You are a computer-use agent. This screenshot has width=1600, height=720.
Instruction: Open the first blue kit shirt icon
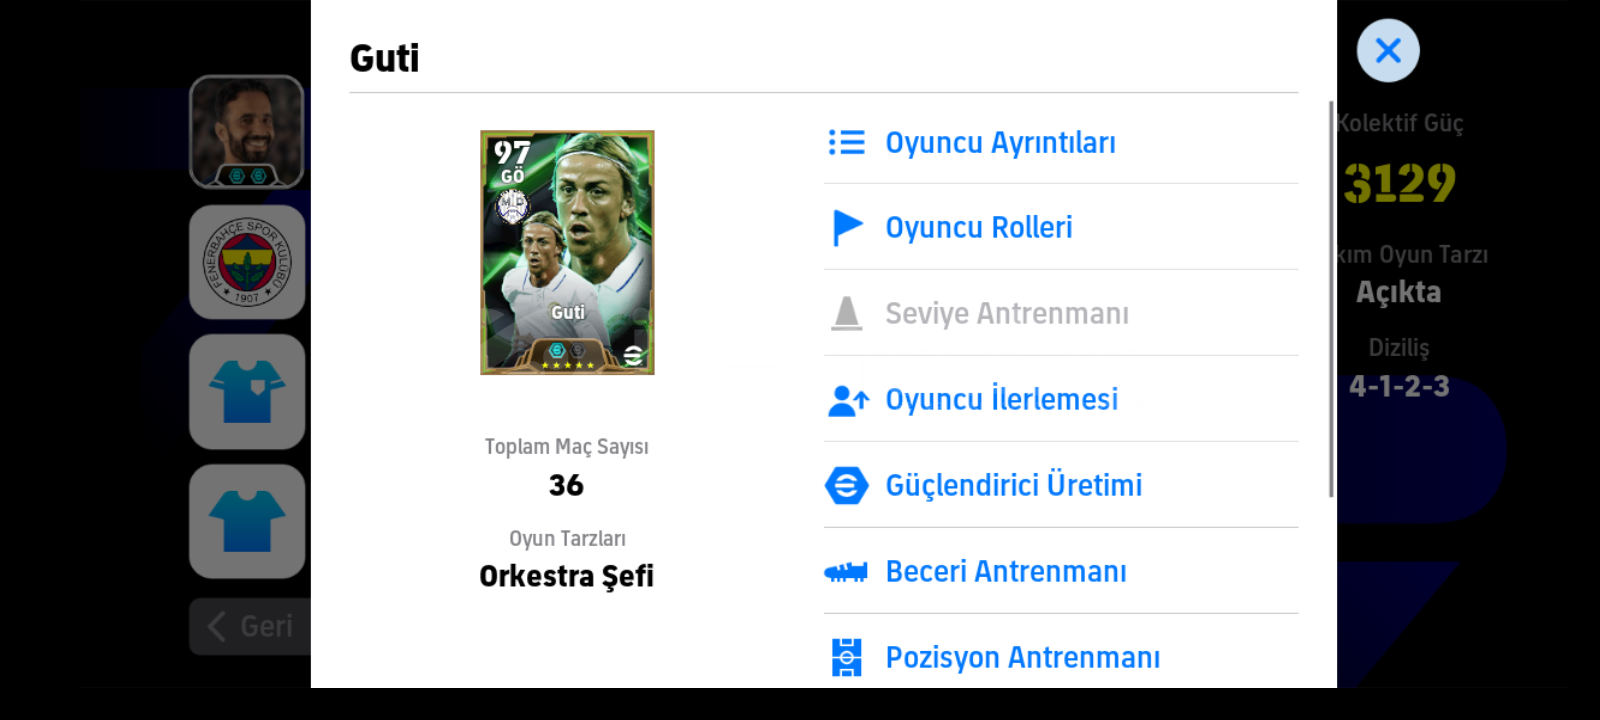(x=247, y=391)
